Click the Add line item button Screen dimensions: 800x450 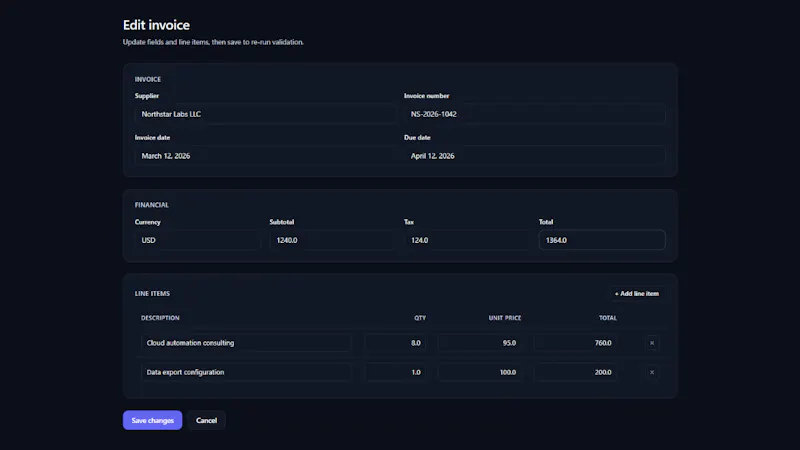[637, 293]
